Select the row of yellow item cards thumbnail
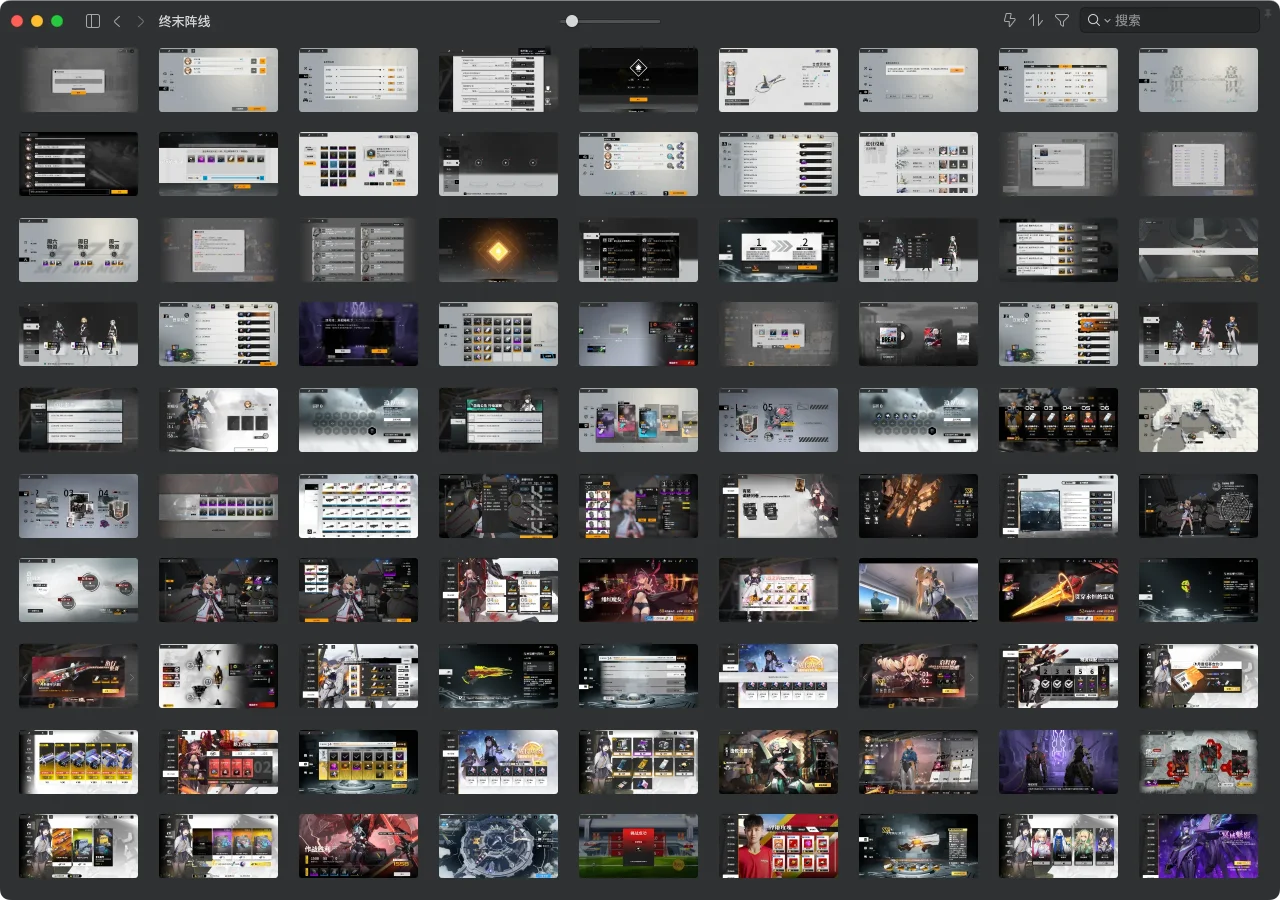The width and height of the screenshot is (1280, 900). click(78, 761)
